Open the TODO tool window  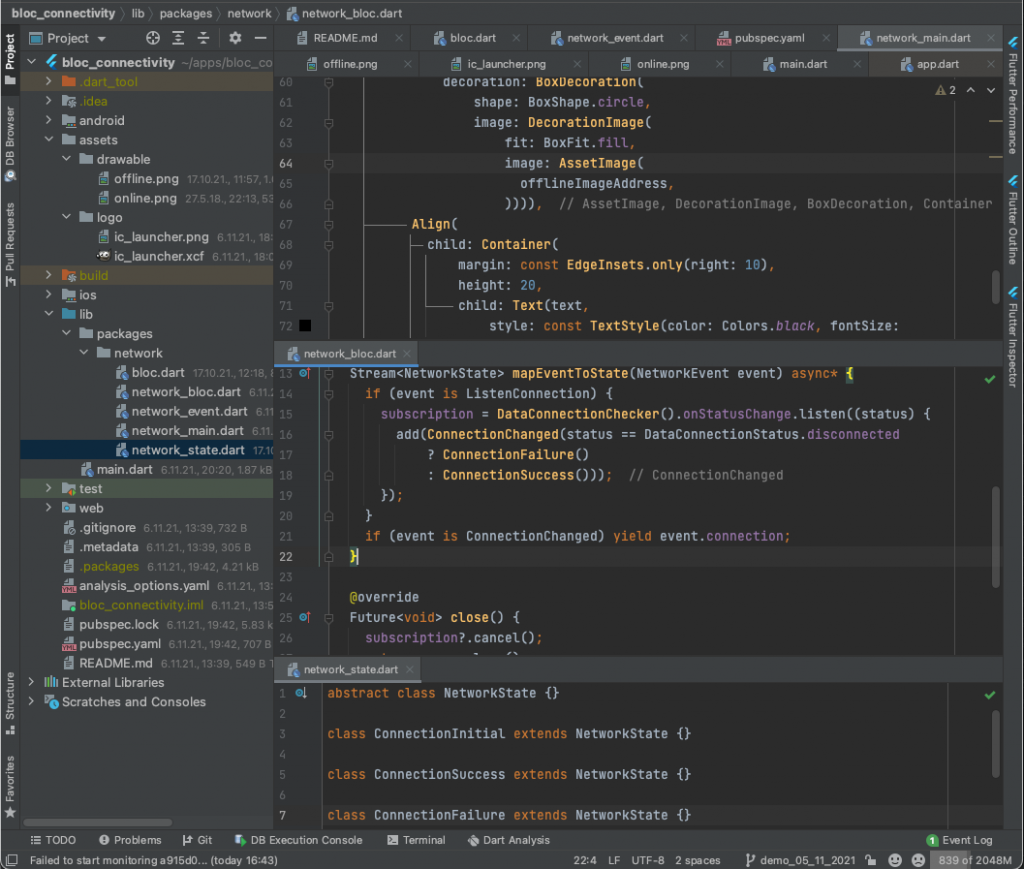[x=53, y=840]
